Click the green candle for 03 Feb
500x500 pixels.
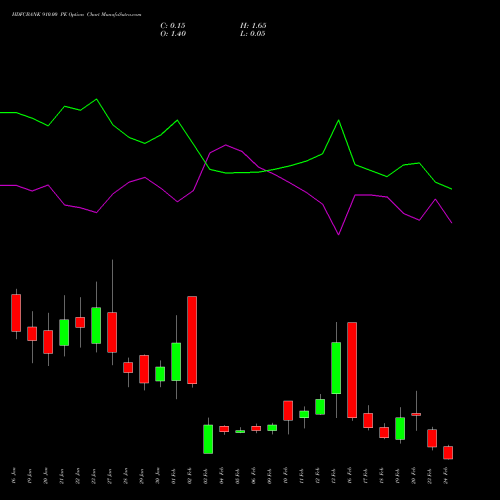point(208,439)
